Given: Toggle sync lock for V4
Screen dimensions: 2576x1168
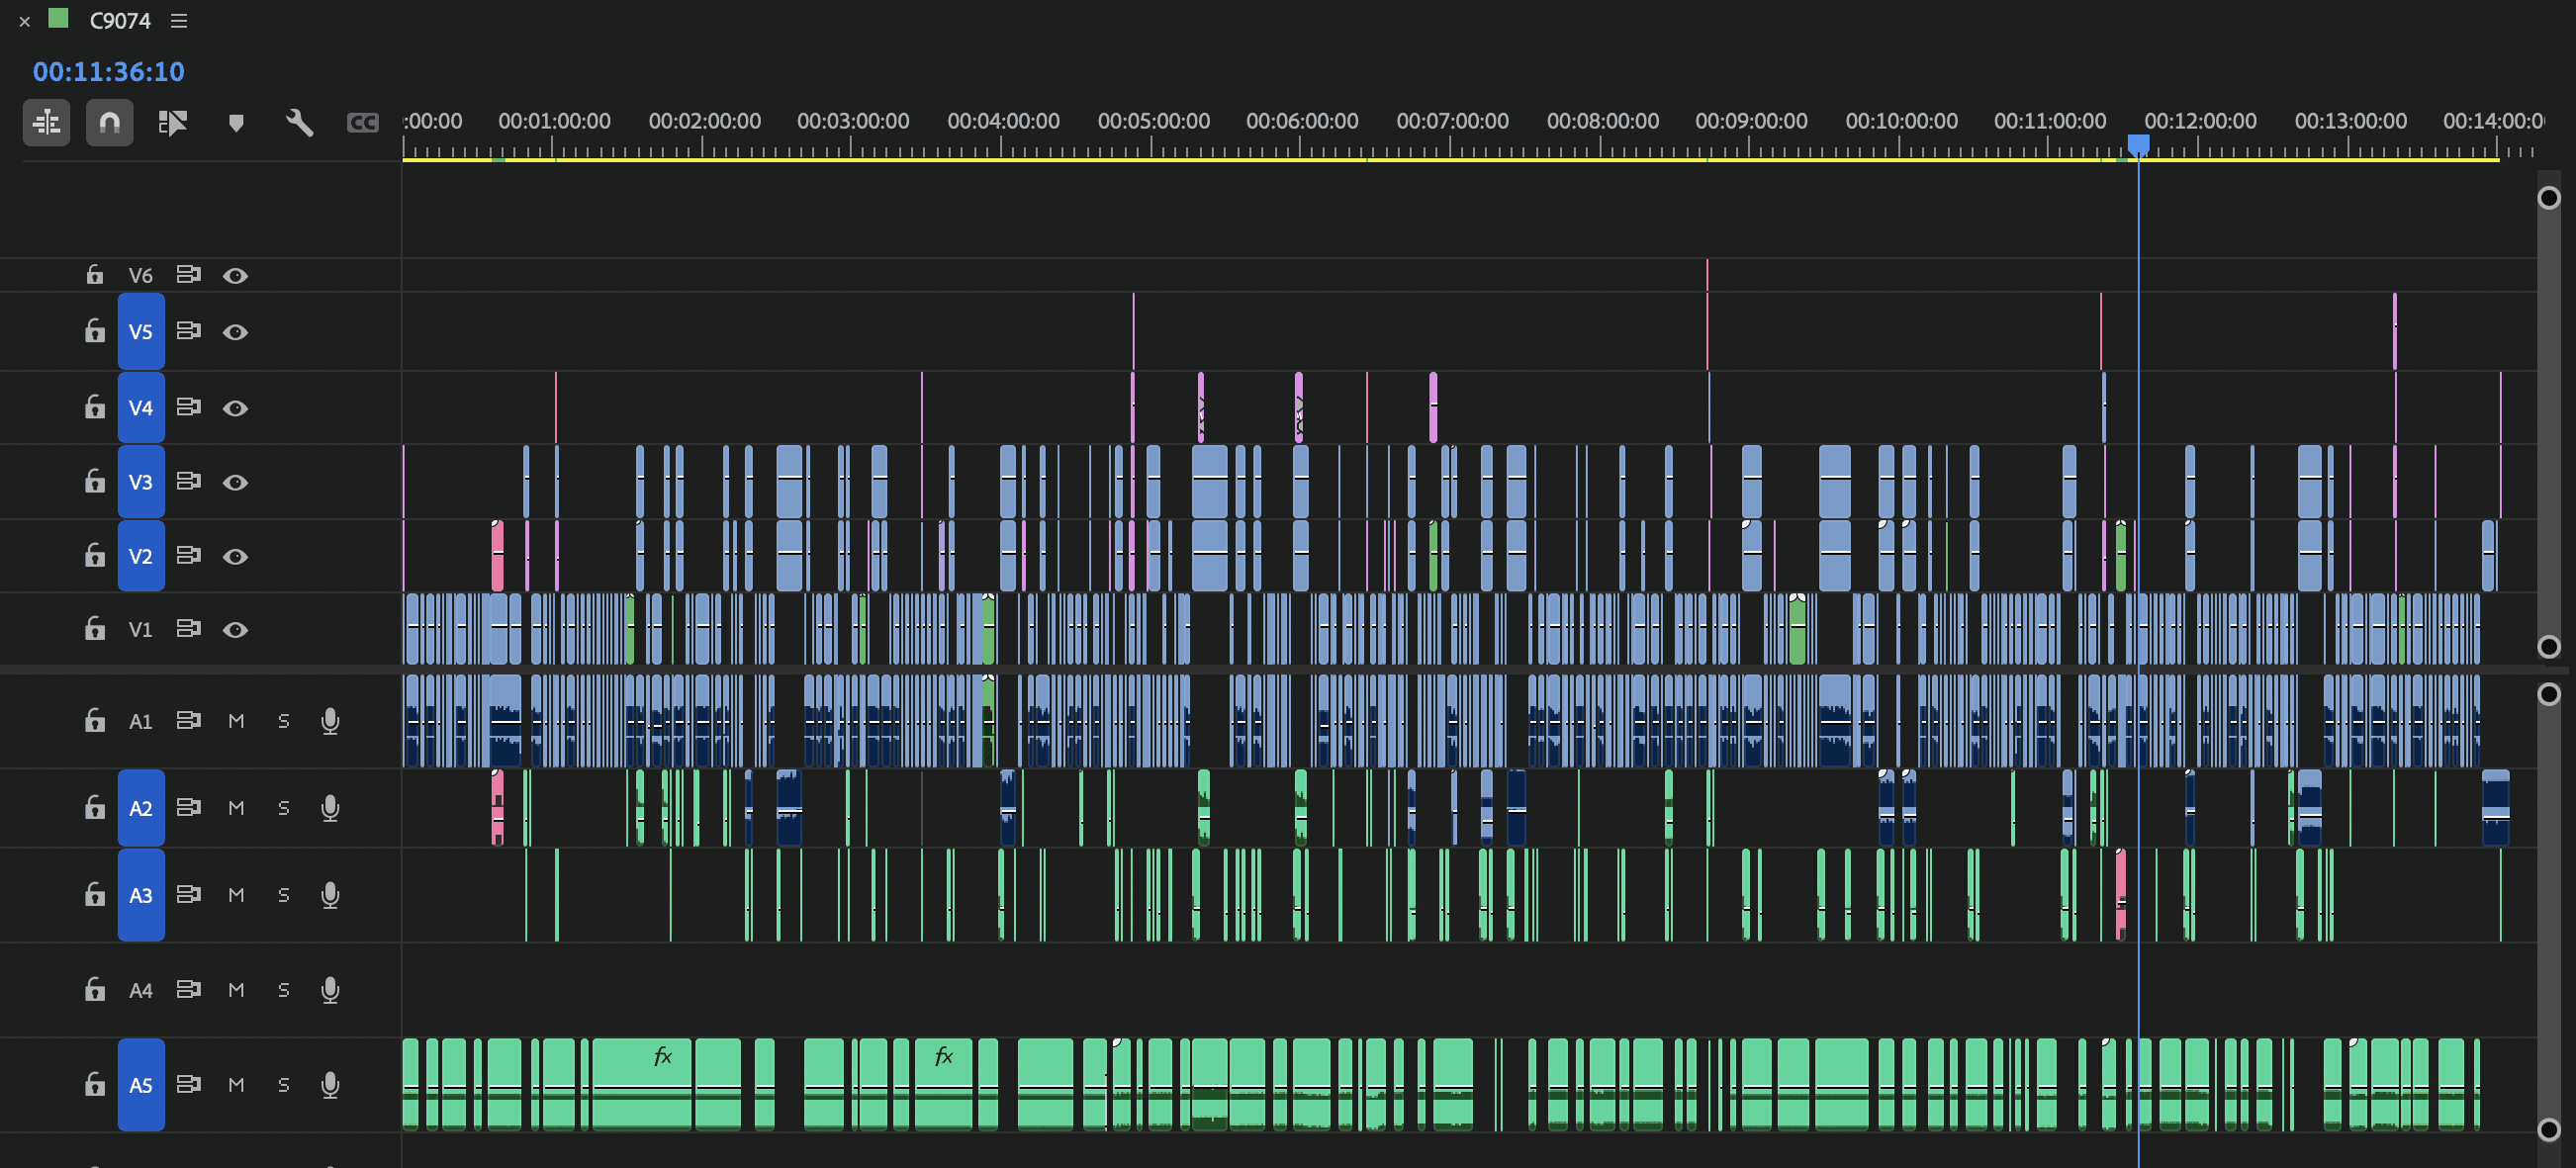Looking at the screenshot, I should tap(188, 406).
